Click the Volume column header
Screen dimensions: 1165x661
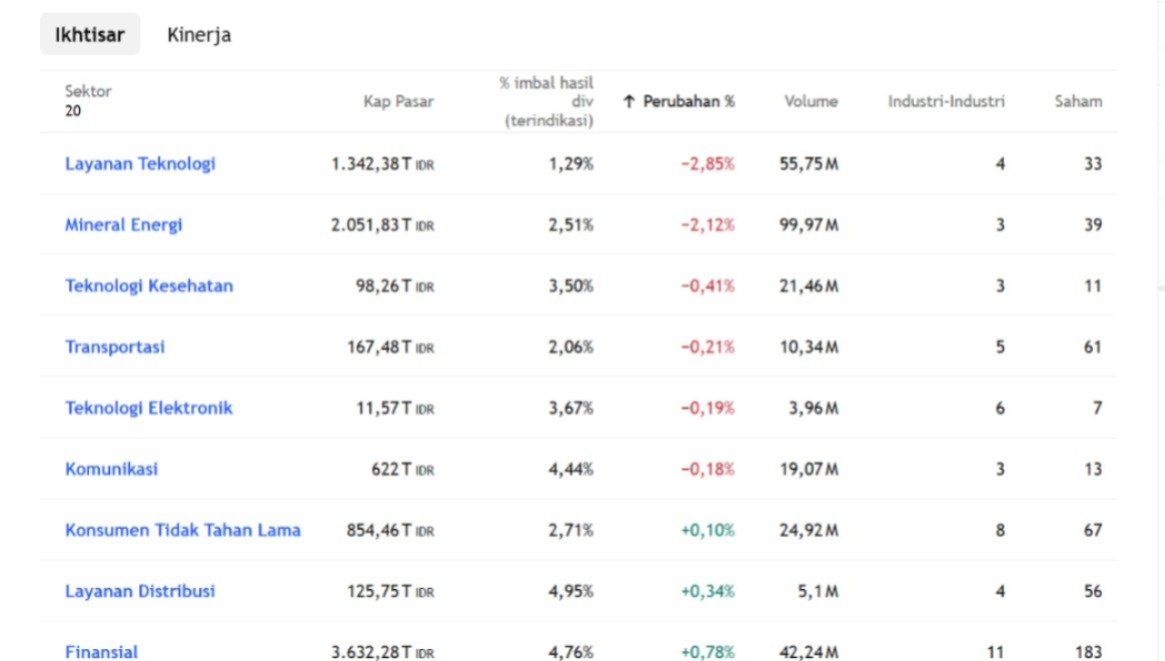click(810, 101)
